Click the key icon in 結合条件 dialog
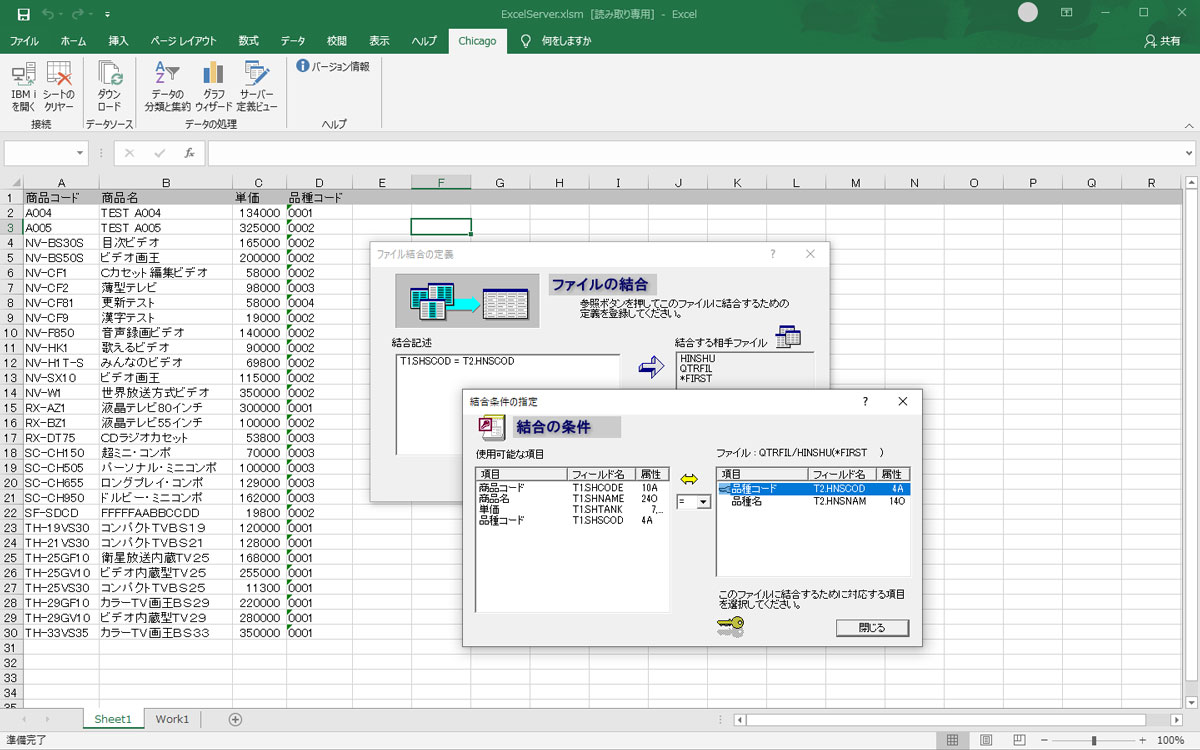The height and width of the screenshot is (750, 1200). [x=731, y=627]
